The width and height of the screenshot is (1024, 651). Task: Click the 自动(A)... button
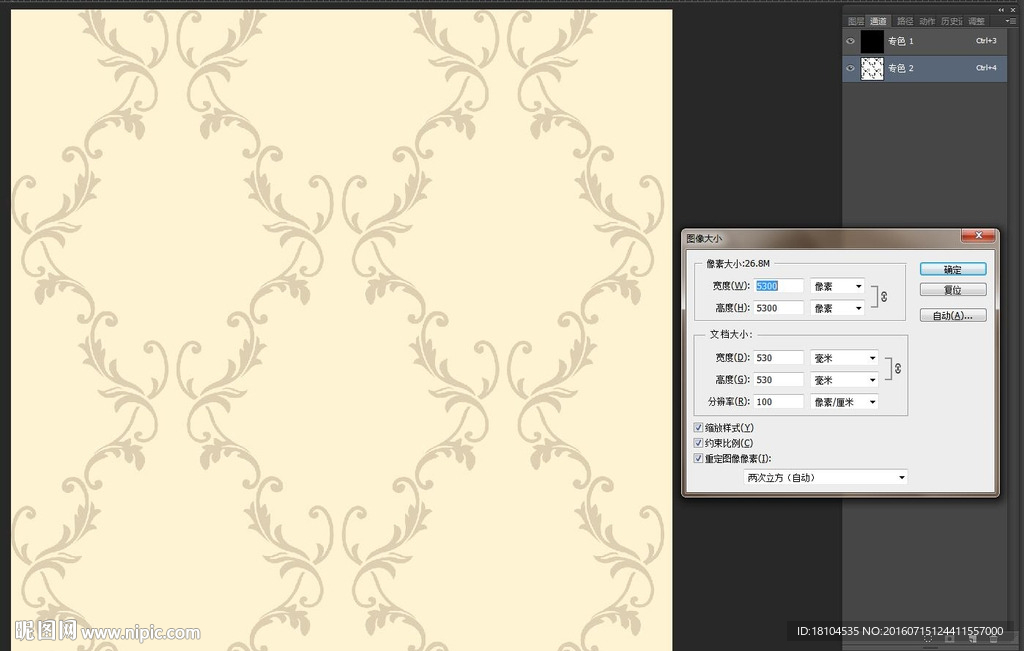[953, 315]
